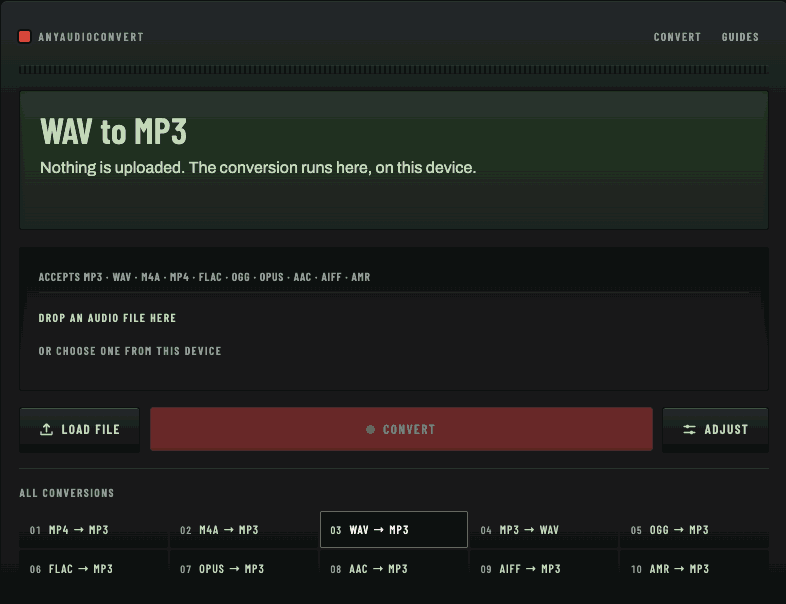Select the 10 AMR → MP3 conversion

click(x=694, y=569)
